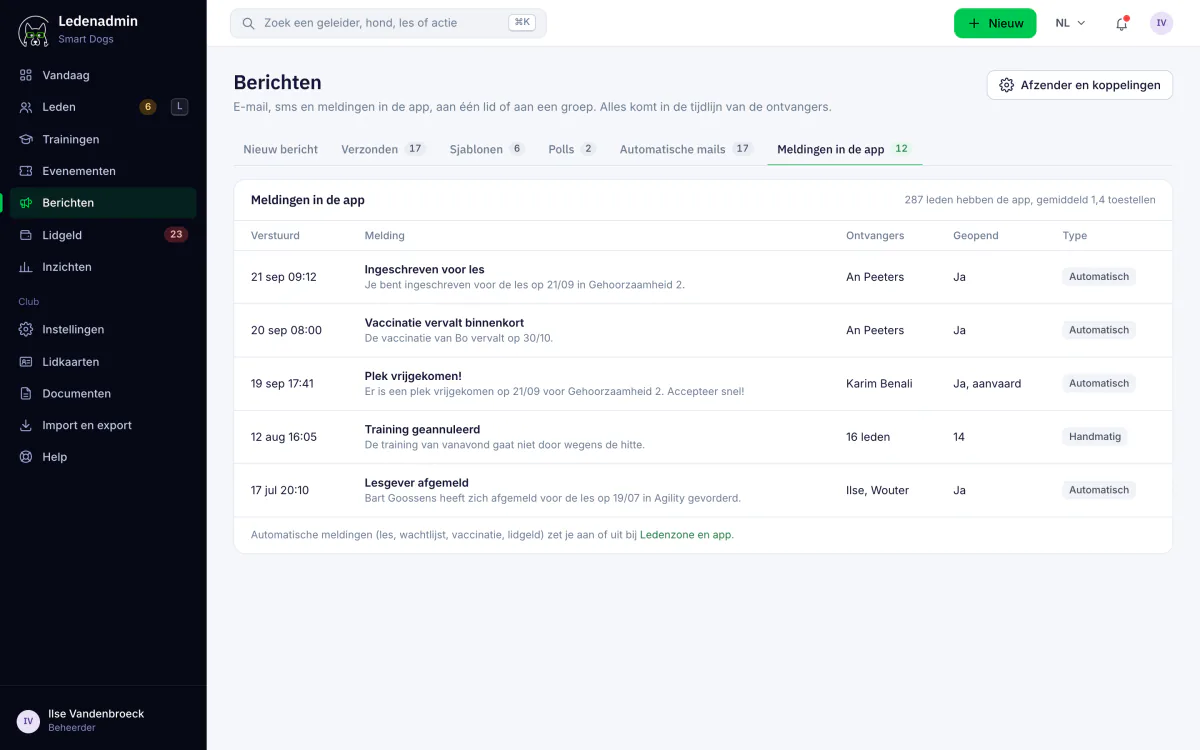Open Lidgeld in the sidebar
Viewport: 1200px width, 750px height.
(x=103, y=235)
